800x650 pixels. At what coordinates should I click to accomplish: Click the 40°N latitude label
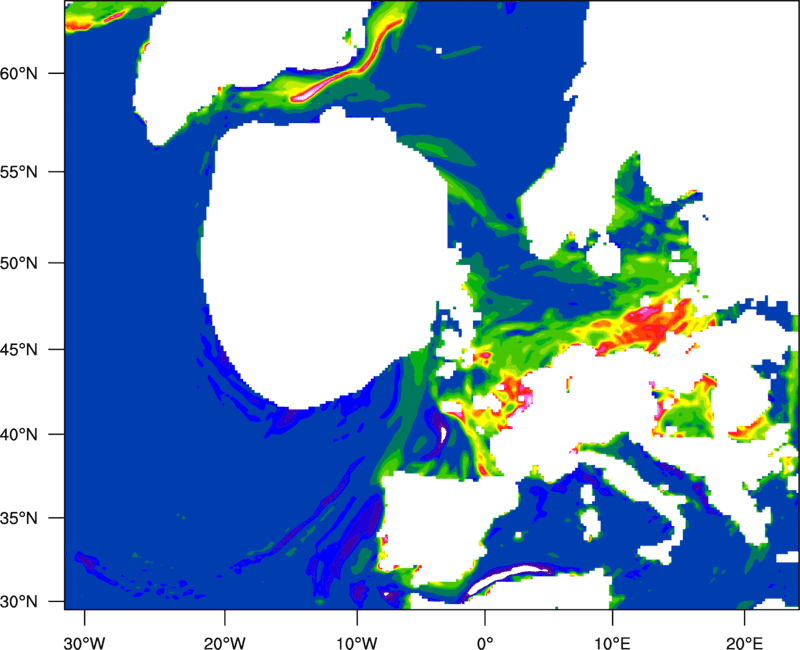(x=19, y=435)
